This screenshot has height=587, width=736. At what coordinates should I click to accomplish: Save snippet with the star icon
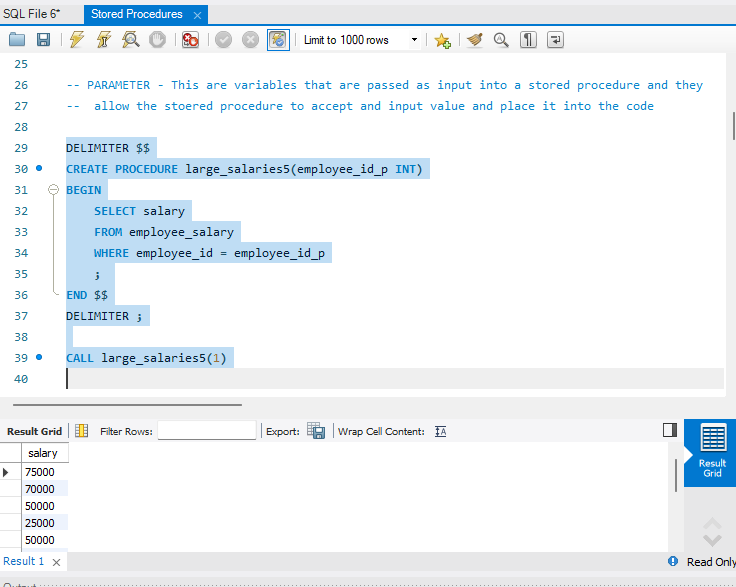[442, 40]
